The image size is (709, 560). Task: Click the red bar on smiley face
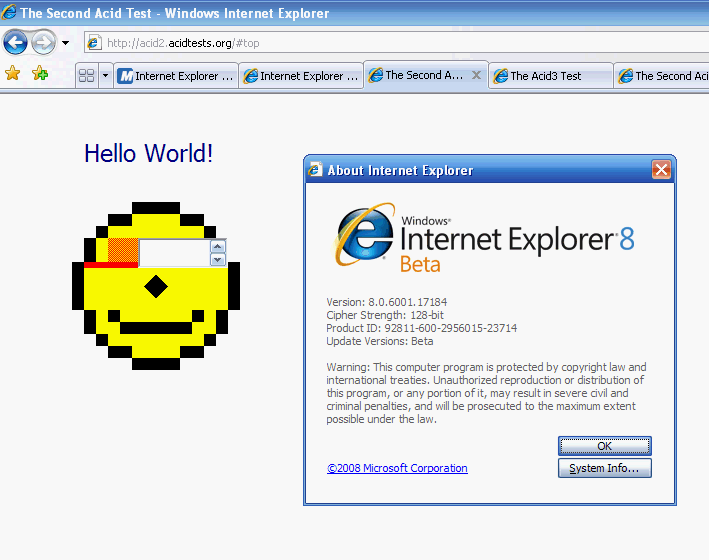[111, 265]
